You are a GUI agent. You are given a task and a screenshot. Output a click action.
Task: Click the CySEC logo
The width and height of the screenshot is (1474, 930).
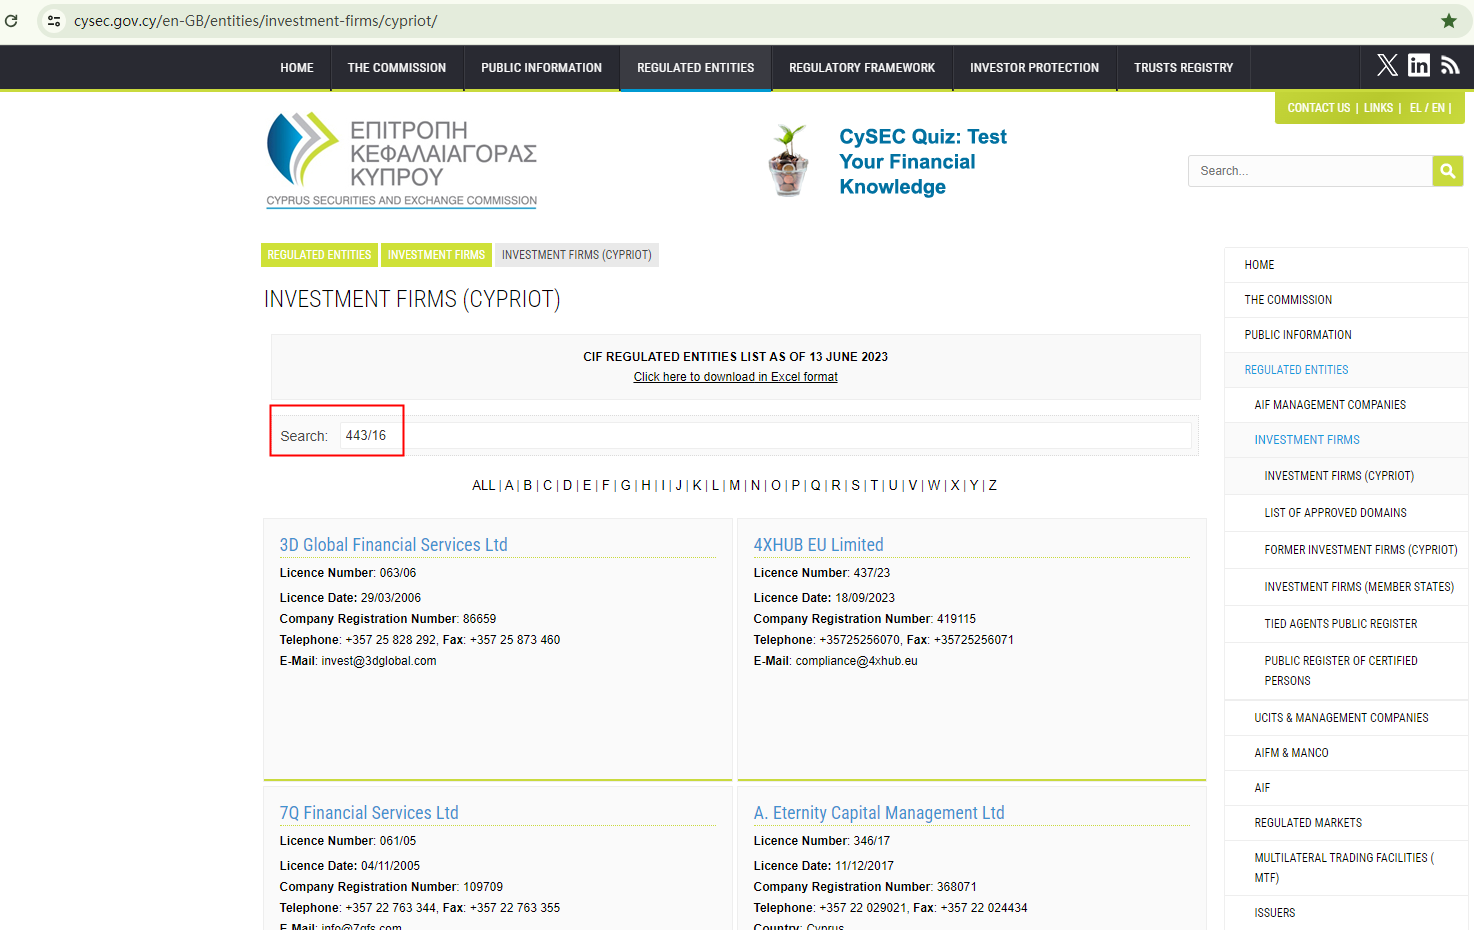pyautogui.click(x=402, y=160)
